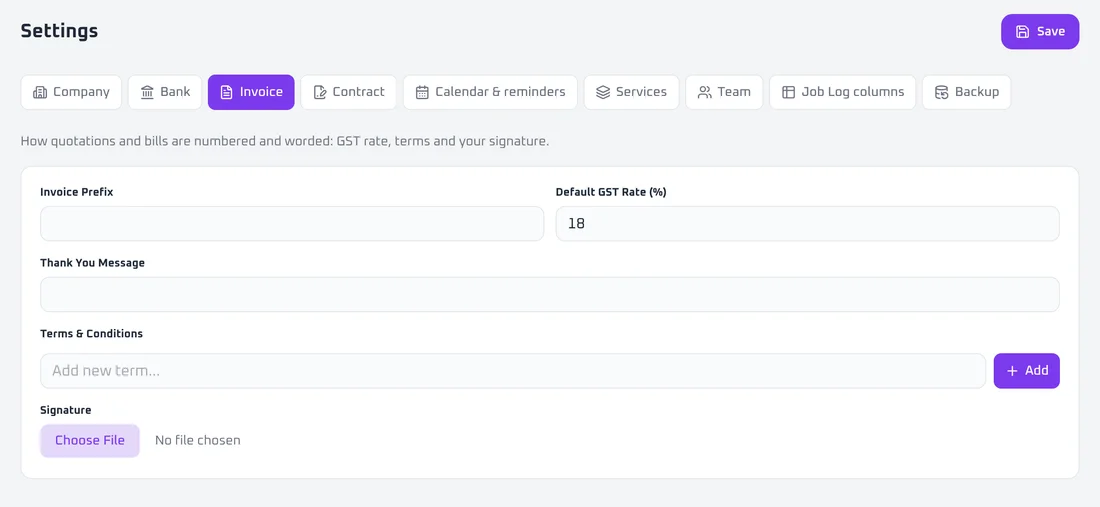This screenshot has width=1100, height=507.
Task: Select the Invoice tab
Action: (x=251, y=92)
